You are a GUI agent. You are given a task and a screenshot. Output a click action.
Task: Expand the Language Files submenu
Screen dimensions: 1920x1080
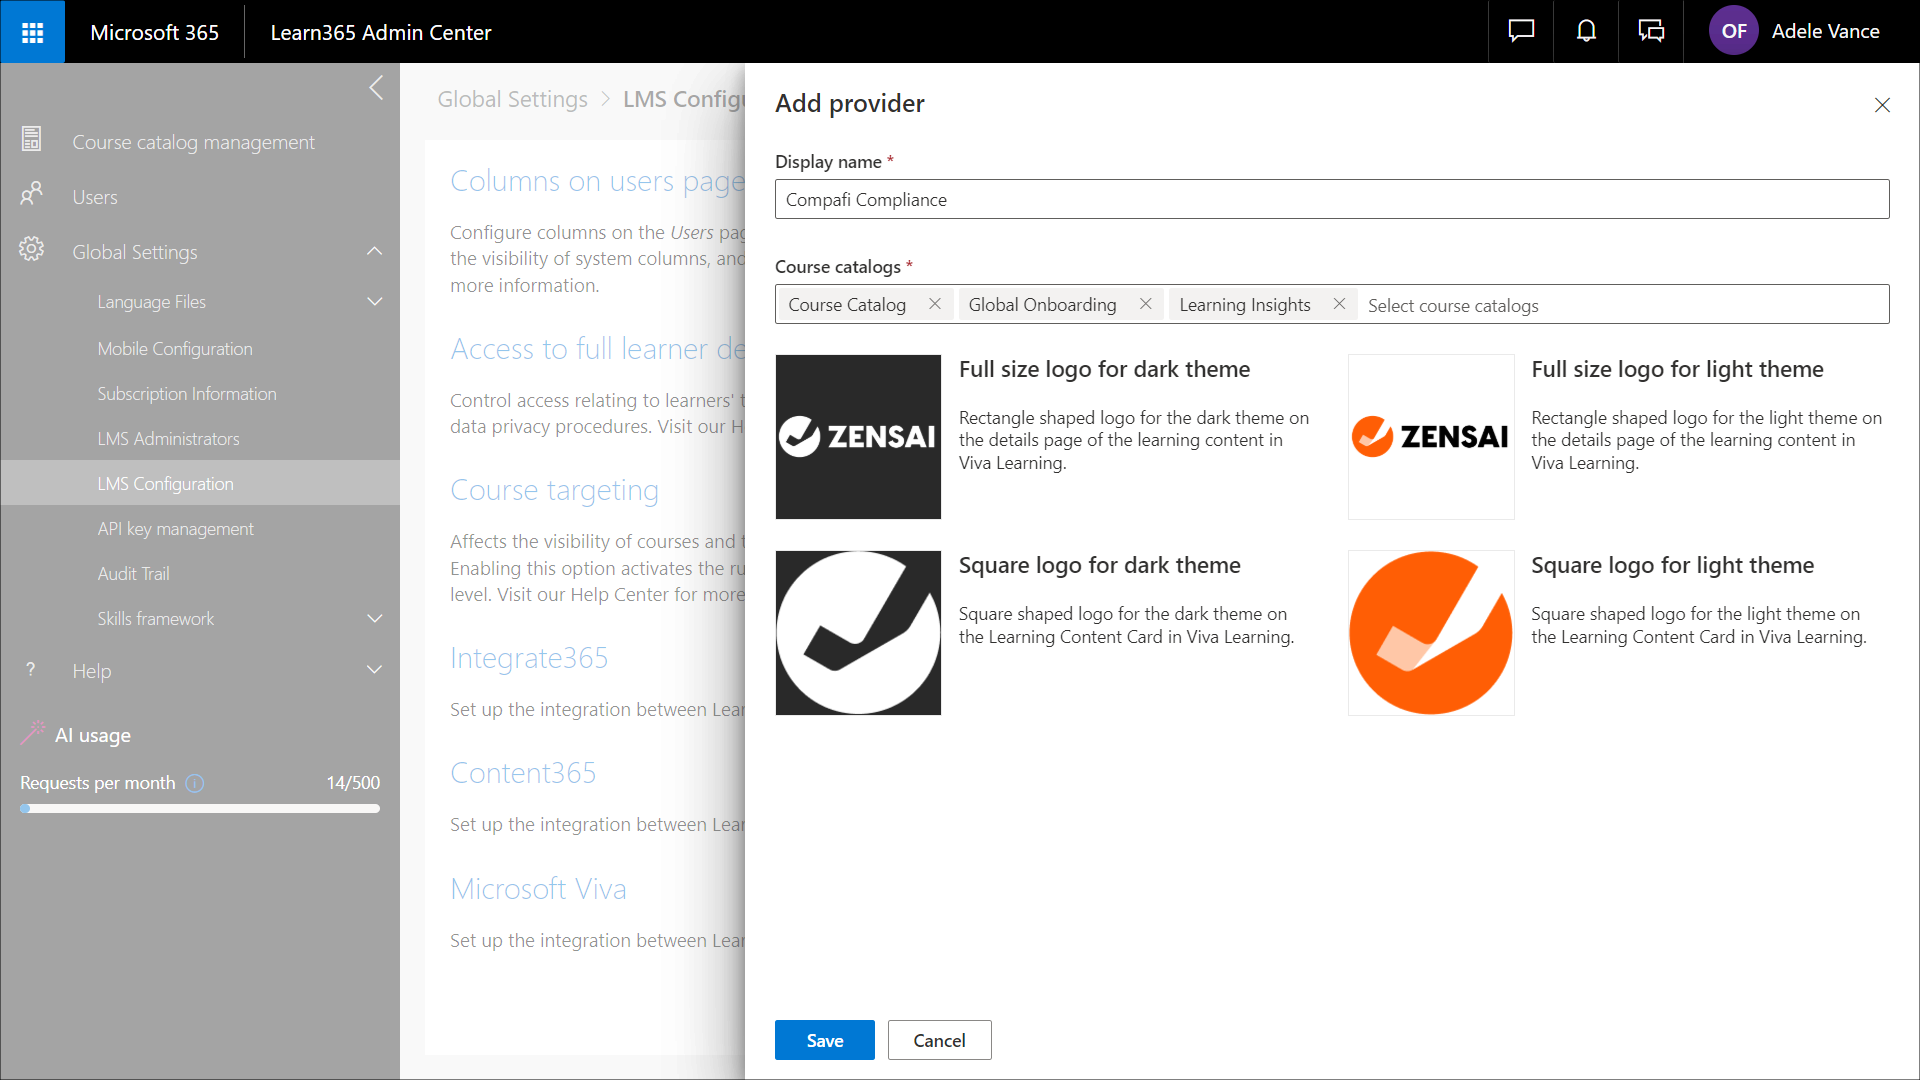(375, 302)
